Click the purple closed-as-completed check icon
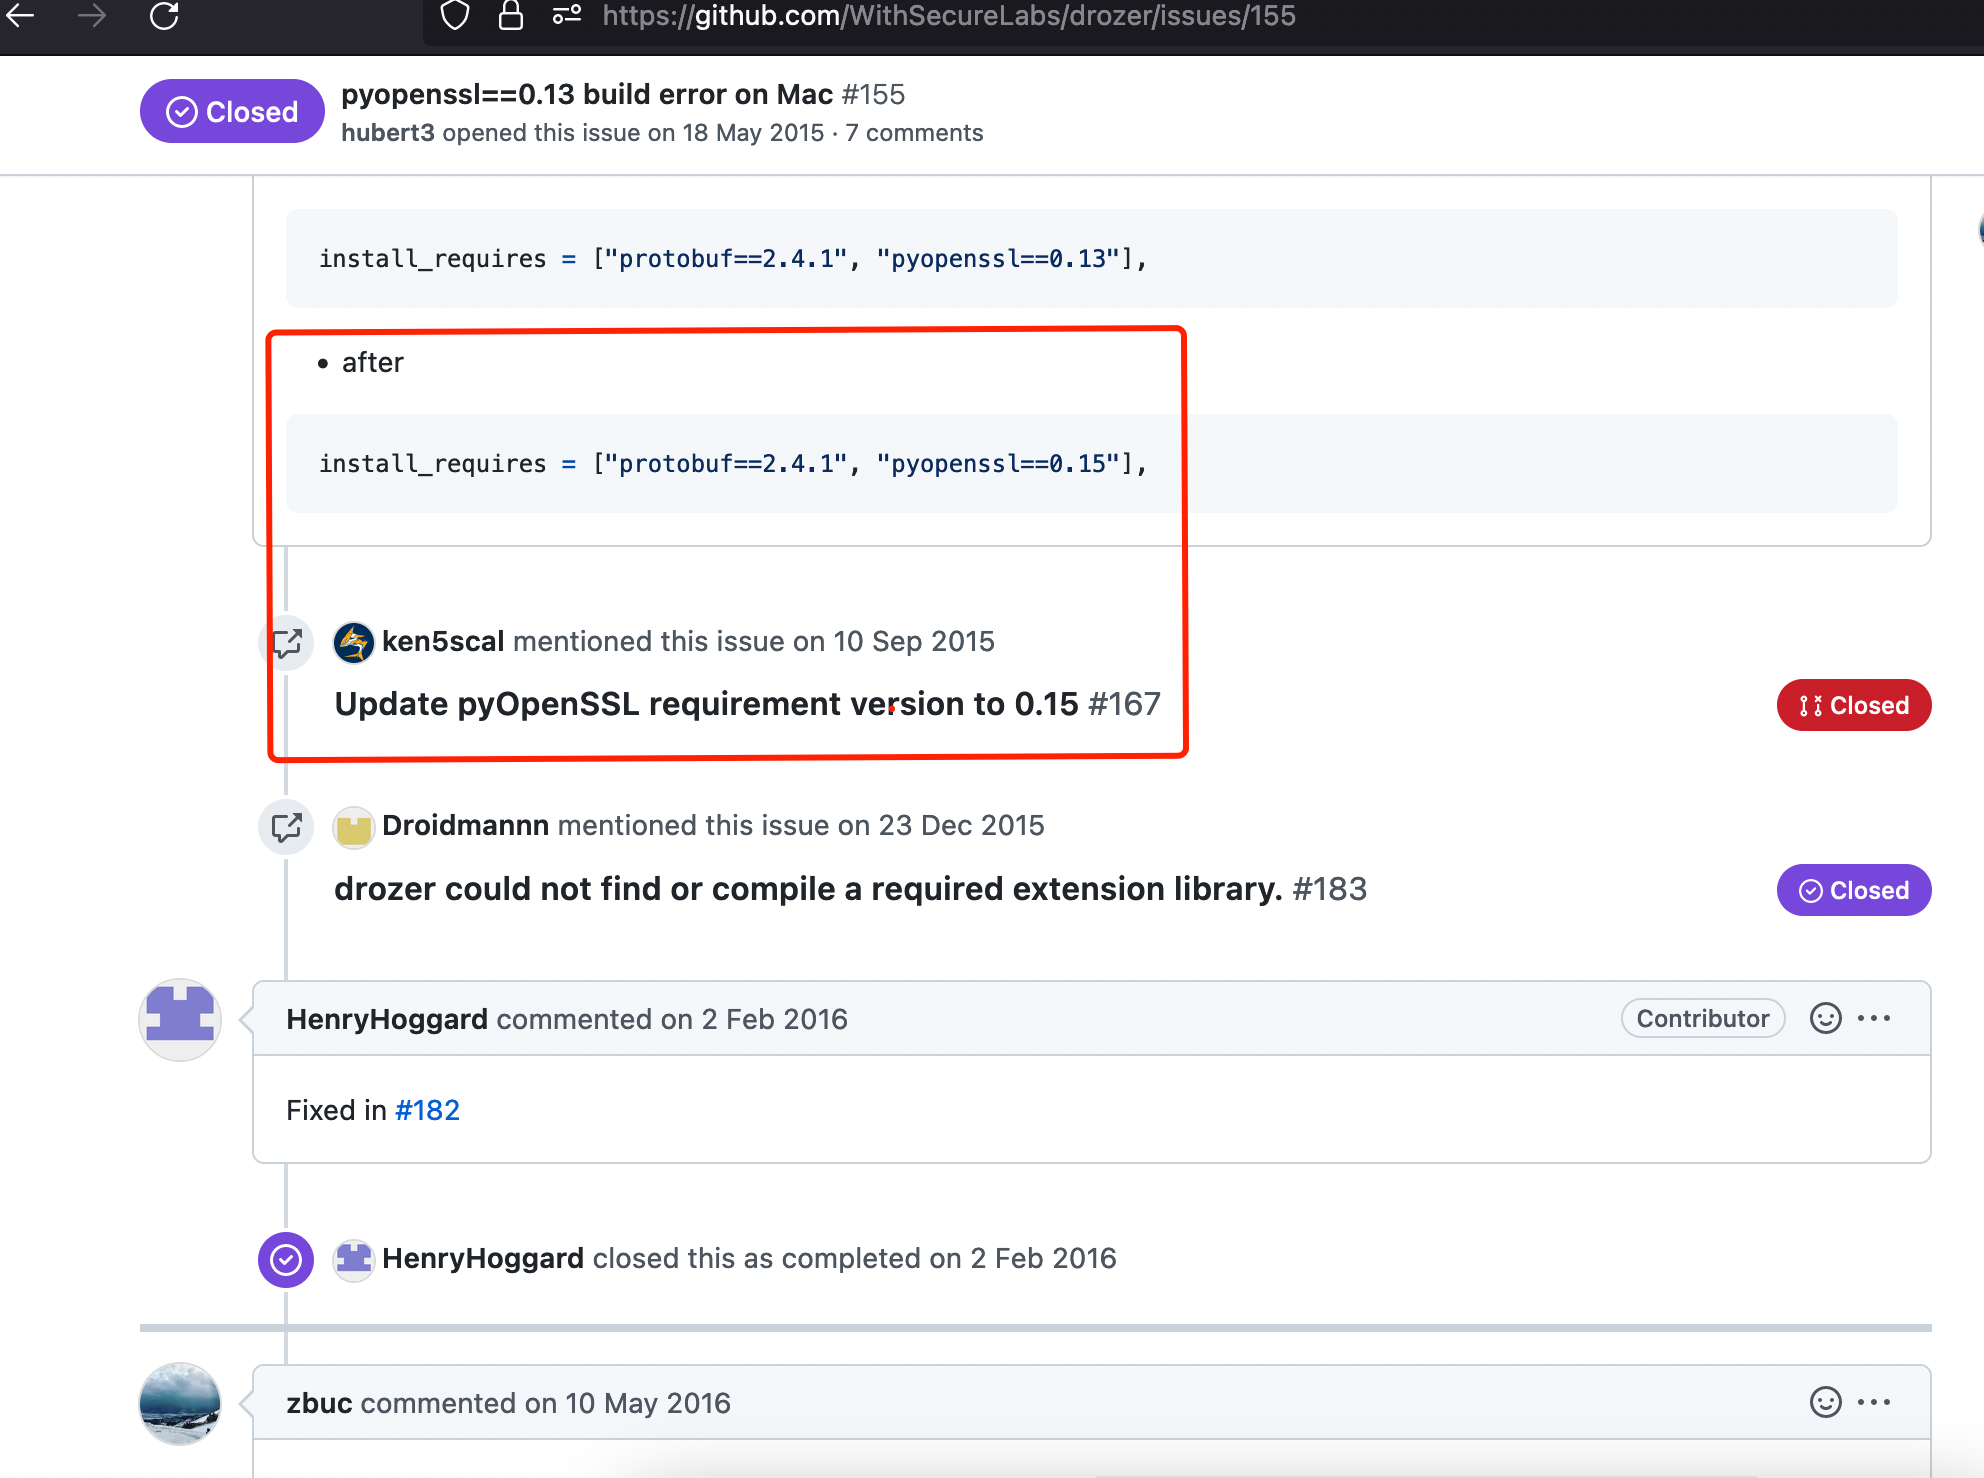This screenshot has width=1984, height=1478. click(x=286, y=1259)
